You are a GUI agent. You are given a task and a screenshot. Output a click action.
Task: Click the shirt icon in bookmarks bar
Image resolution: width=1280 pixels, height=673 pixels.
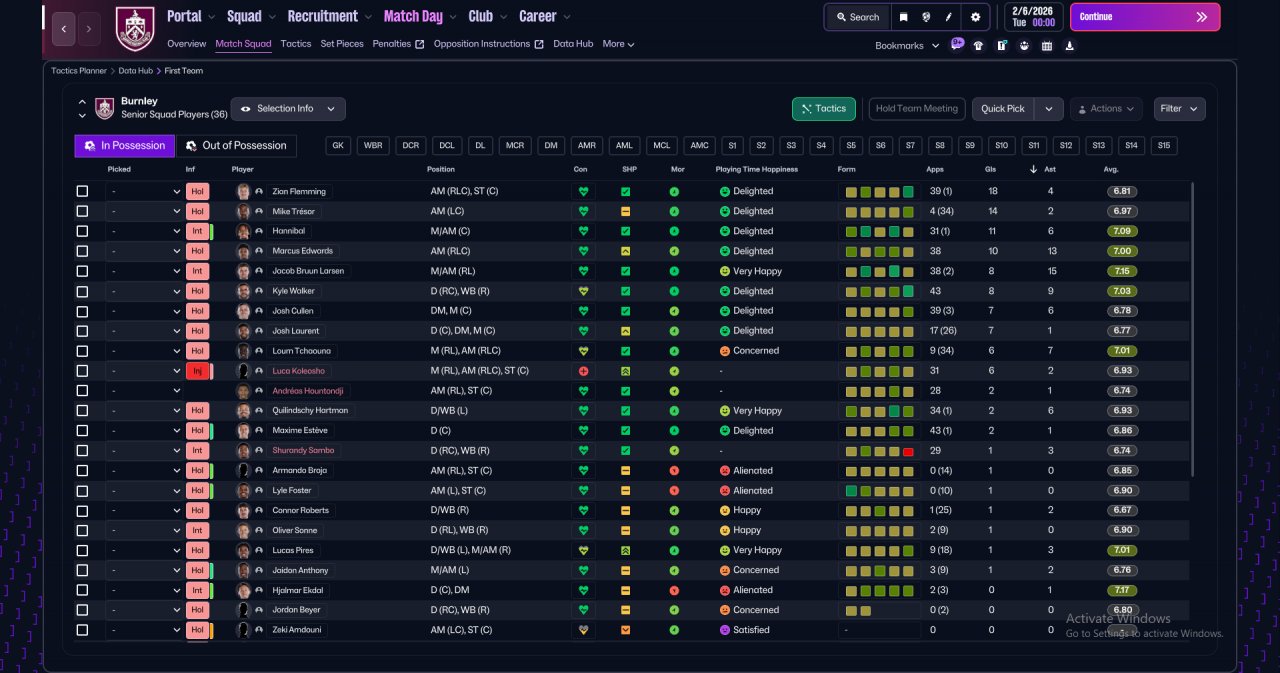978,45
